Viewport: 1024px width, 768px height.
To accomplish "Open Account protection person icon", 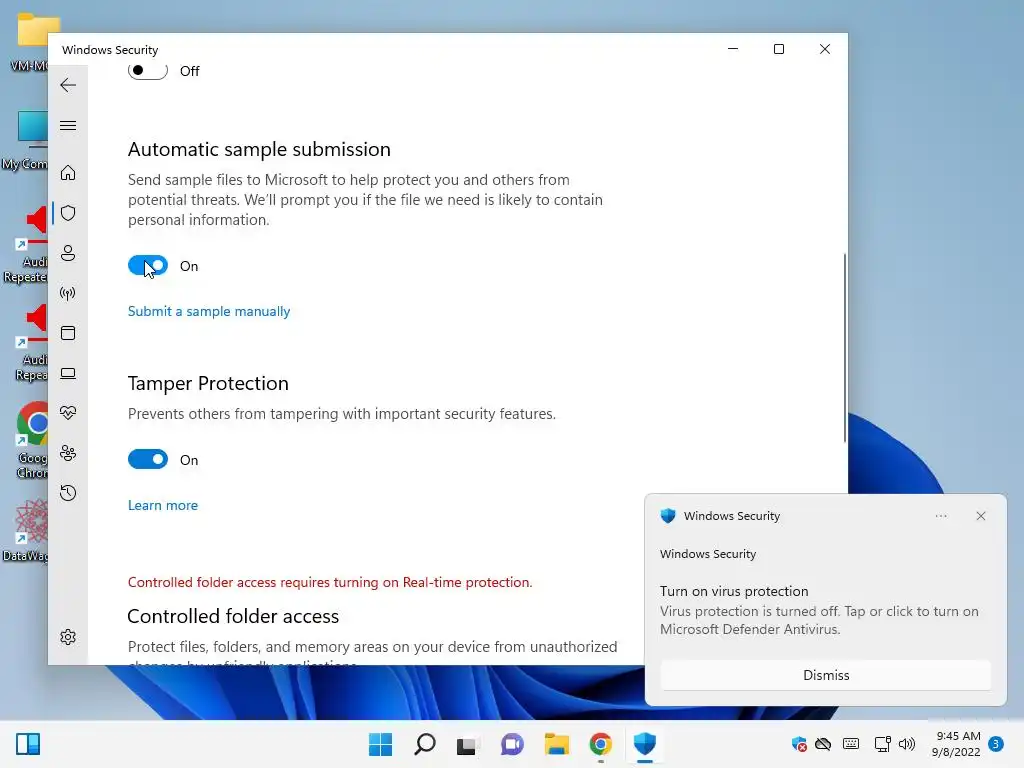I will (68, 253).
